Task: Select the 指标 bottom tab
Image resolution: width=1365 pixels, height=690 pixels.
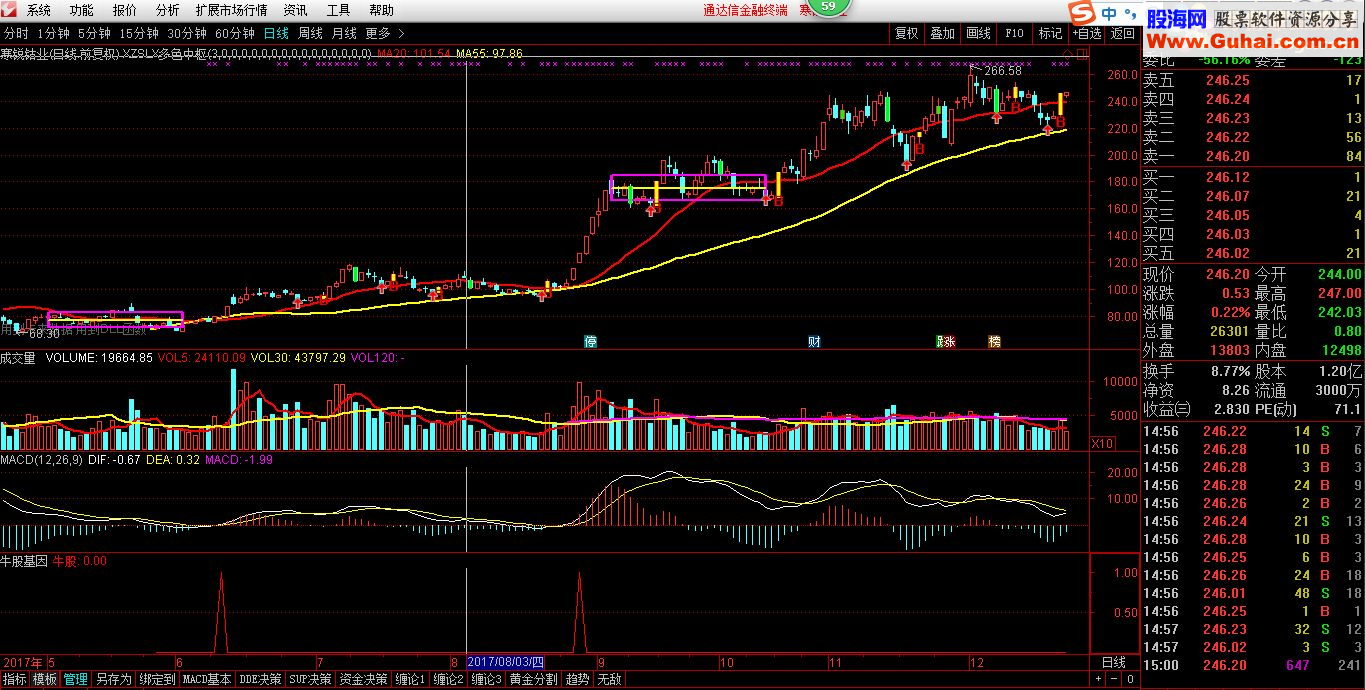Action: [14, 679]
